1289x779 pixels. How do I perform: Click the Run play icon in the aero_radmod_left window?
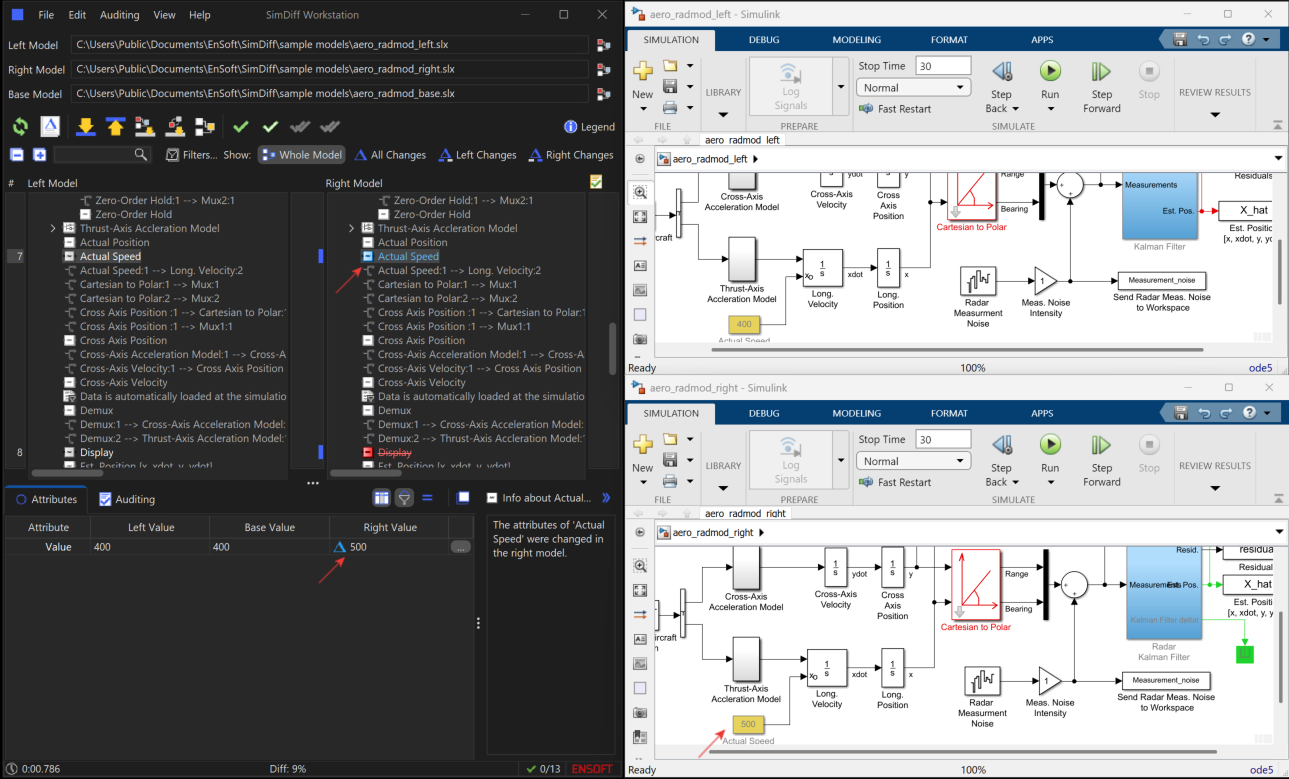[1050, 71]
